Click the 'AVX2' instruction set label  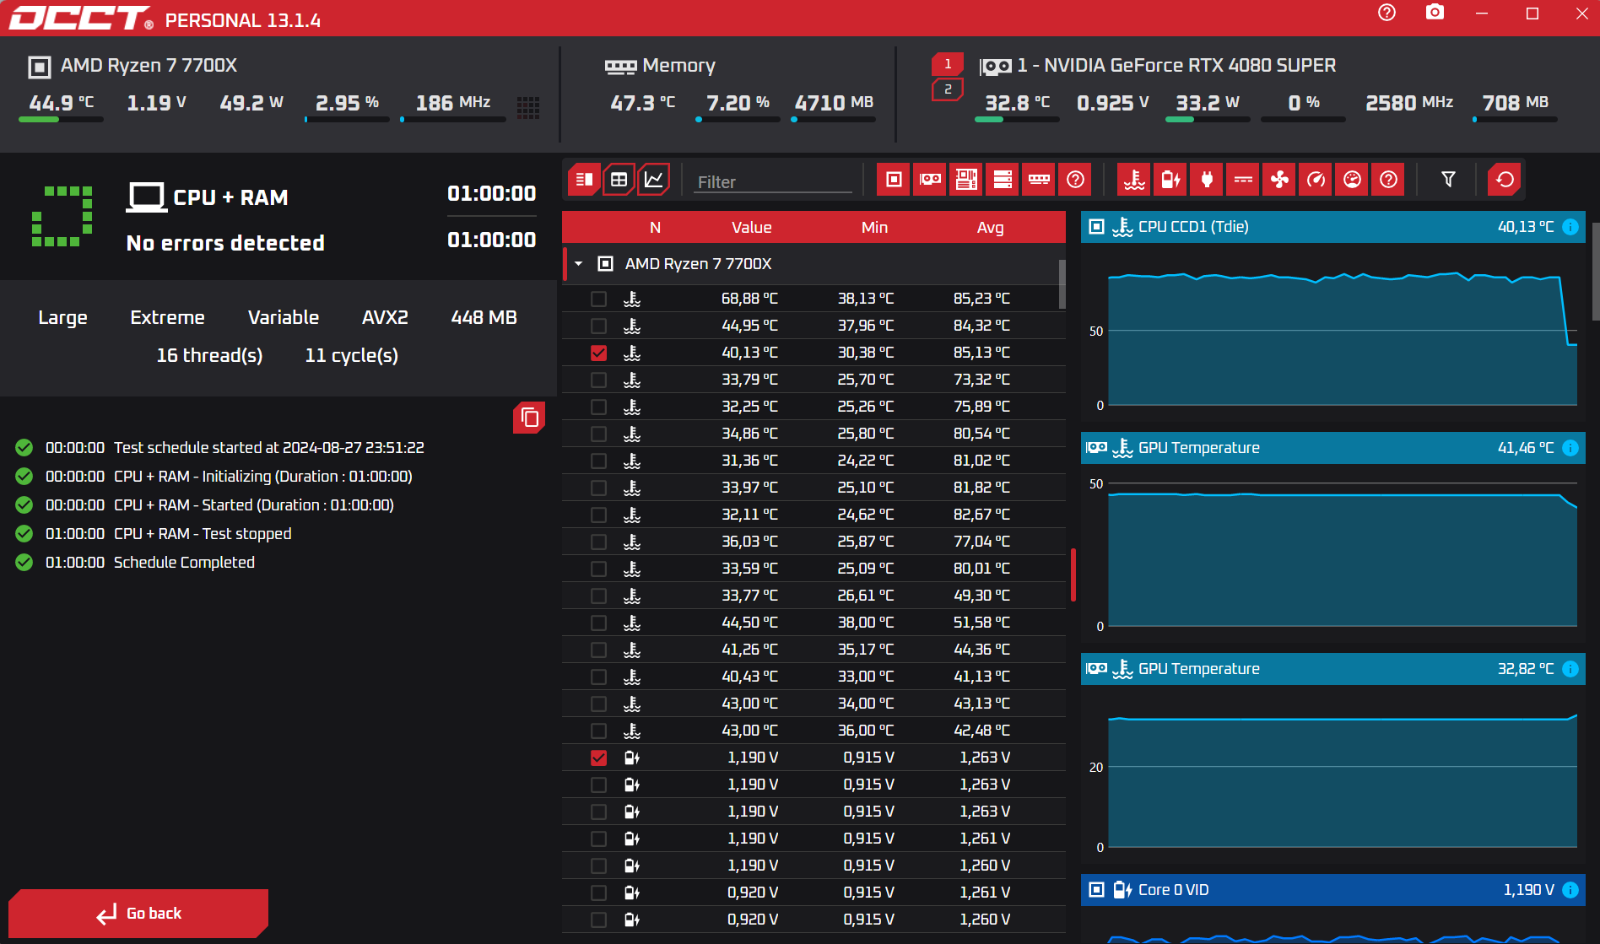click(385, 318)
